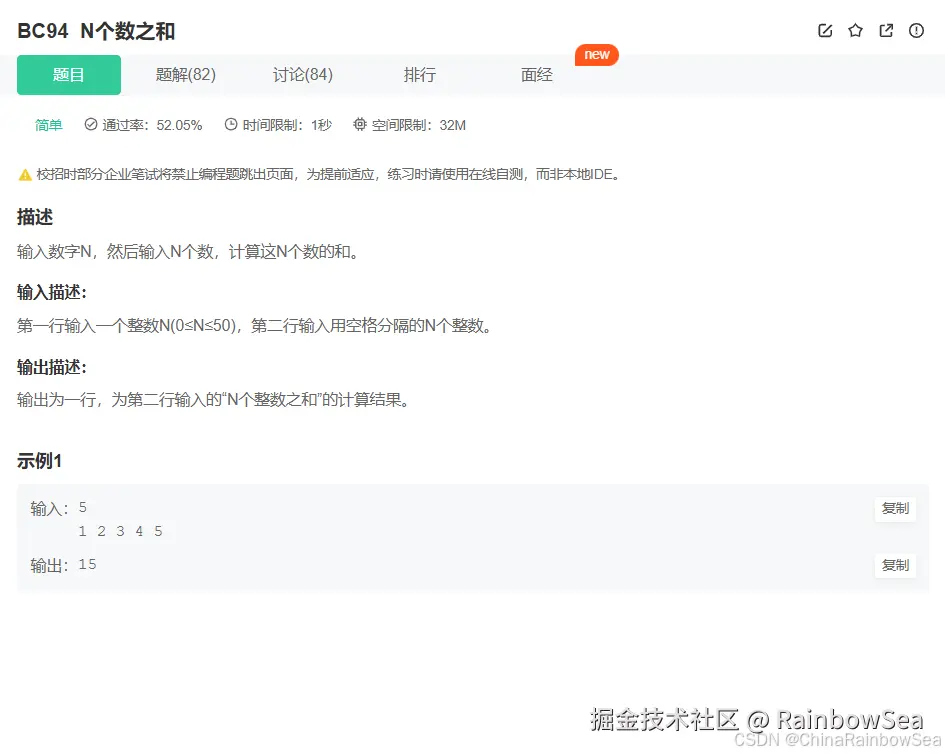The width and height of the screenshot is (945, 755).
Task: Select the 排行 tab
Action: [420, 74]
